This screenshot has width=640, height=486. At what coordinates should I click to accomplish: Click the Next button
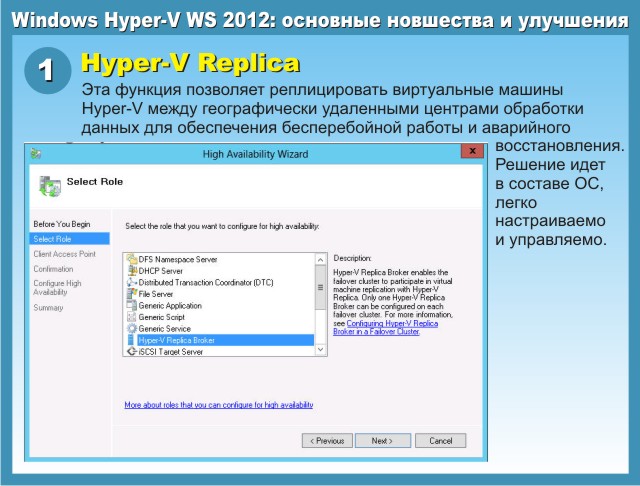point(382,441)
